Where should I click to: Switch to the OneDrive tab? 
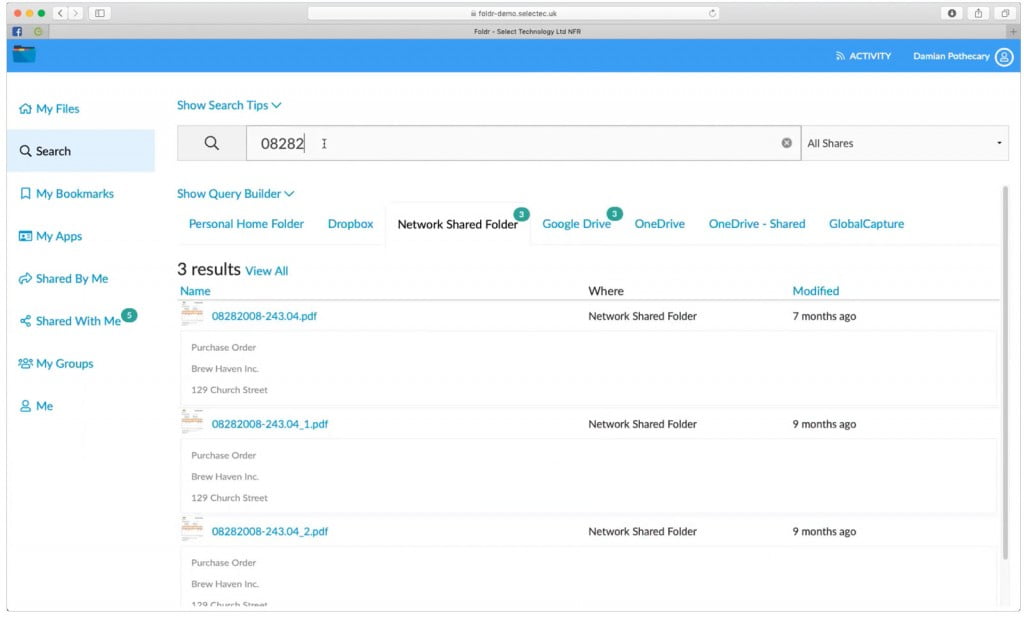point(660,223)
